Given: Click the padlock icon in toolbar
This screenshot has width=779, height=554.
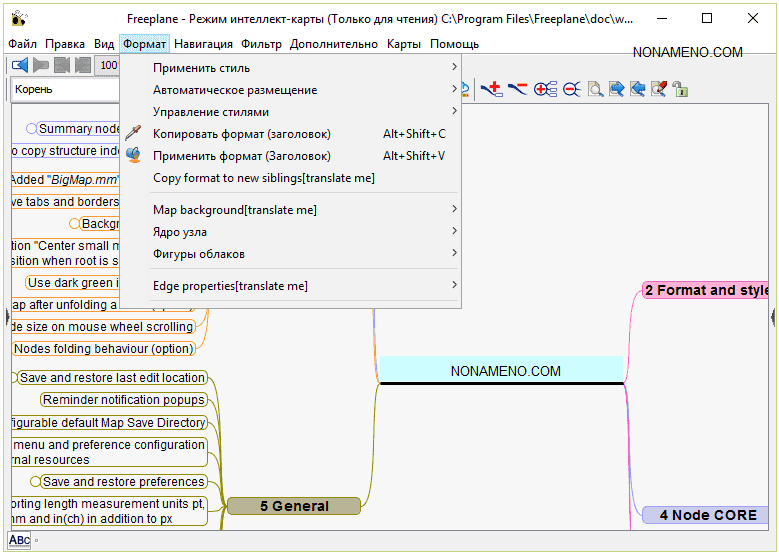Looking at the screenshot, I should pyautogui.click(x=680, y=89).
